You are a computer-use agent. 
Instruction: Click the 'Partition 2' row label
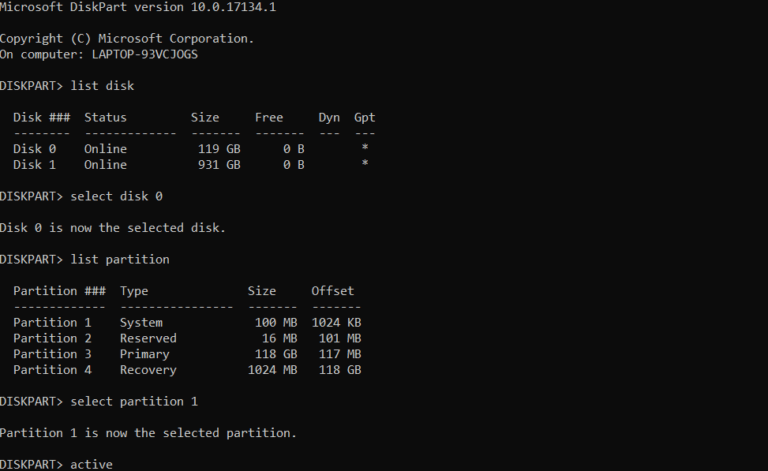pos(52,338)
